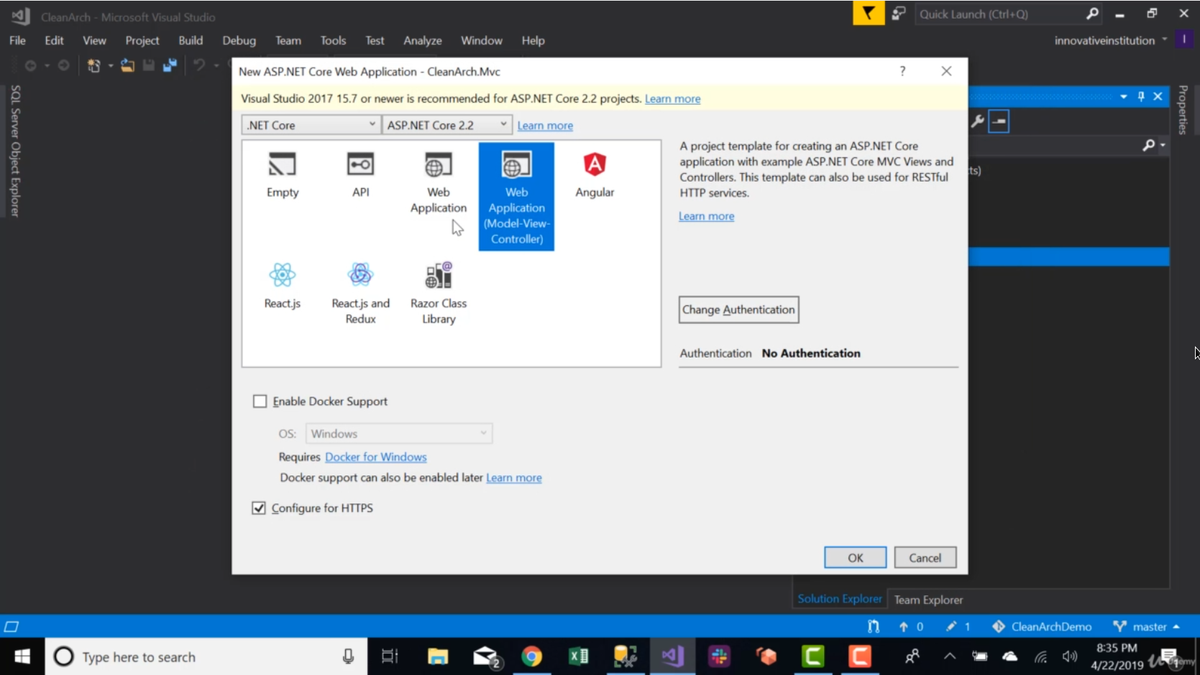Click the Save All toolbar icon
Image resolution: width=1200 pixels, height=675 pixels.
tap(170, 65)
